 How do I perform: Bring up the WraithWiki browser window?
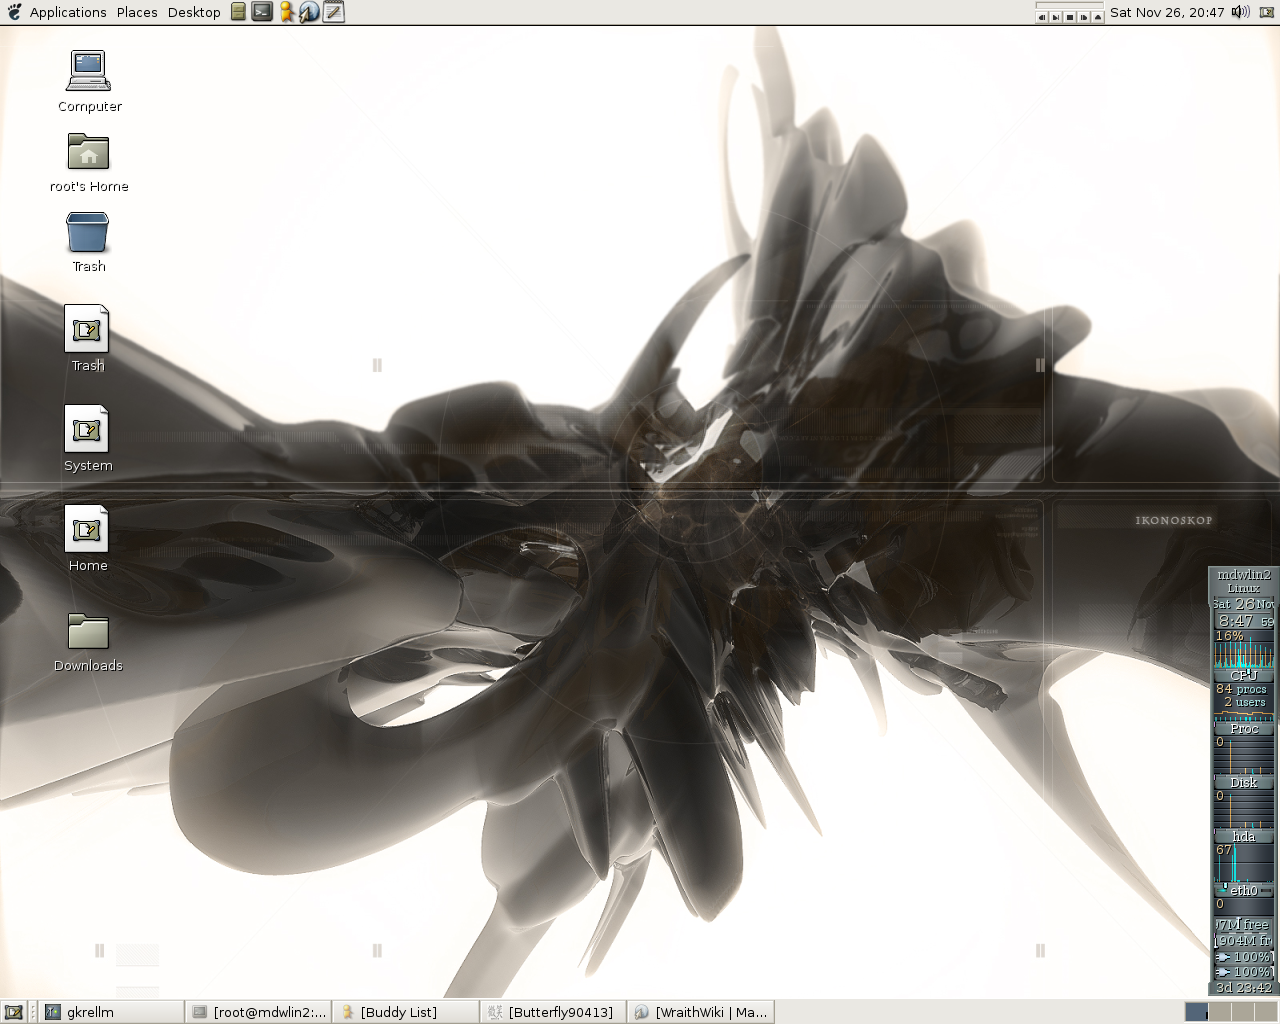[701, 1012]
